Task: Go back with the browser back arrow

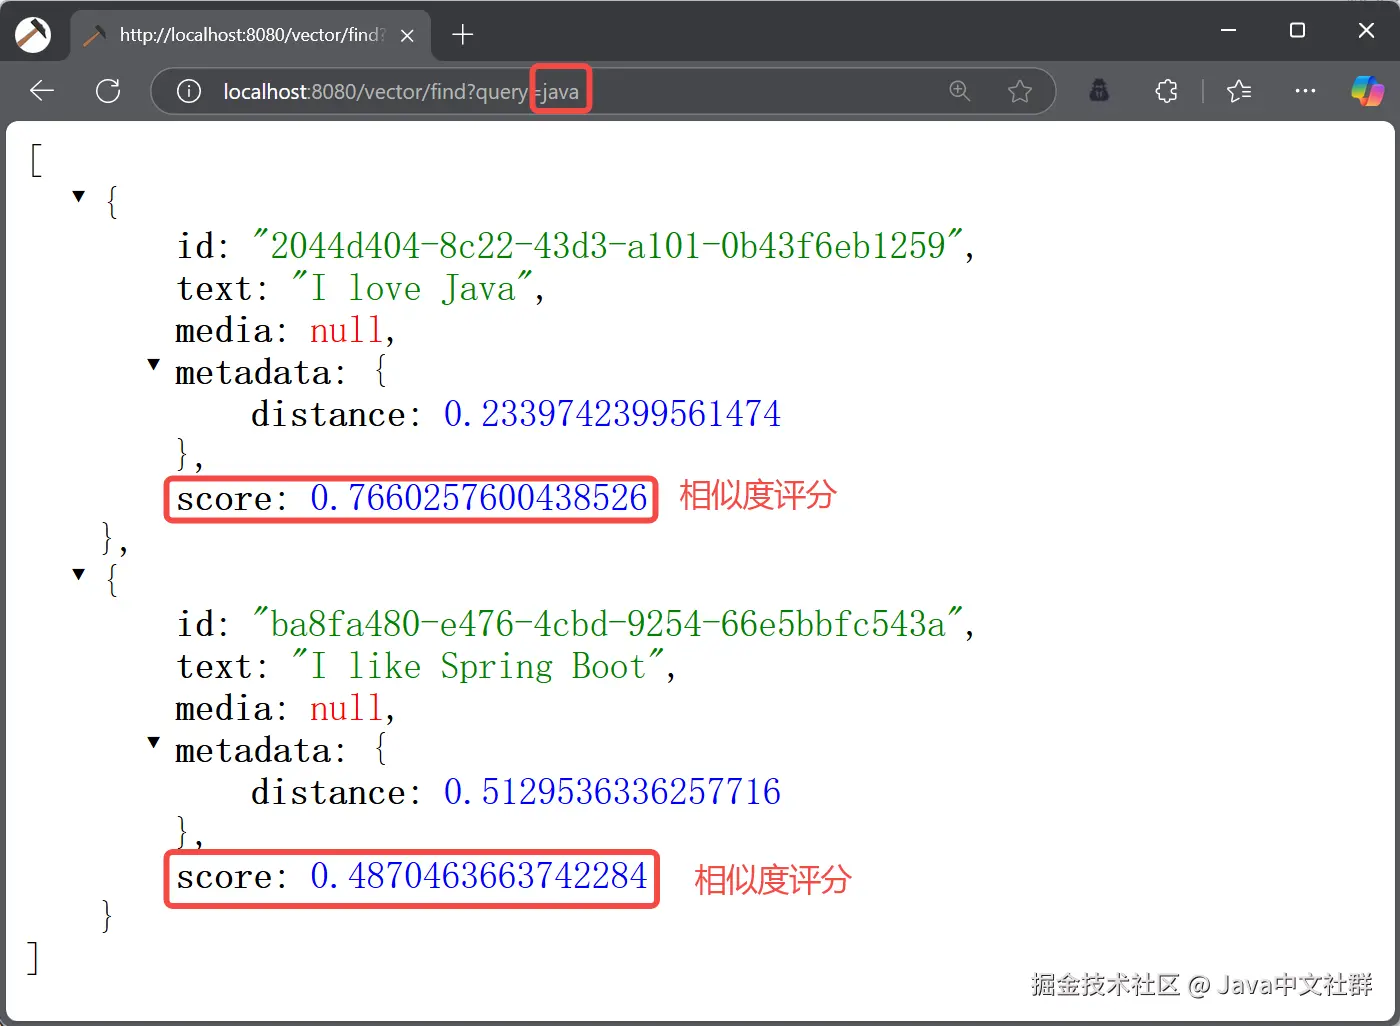Action: click(42, 91)
